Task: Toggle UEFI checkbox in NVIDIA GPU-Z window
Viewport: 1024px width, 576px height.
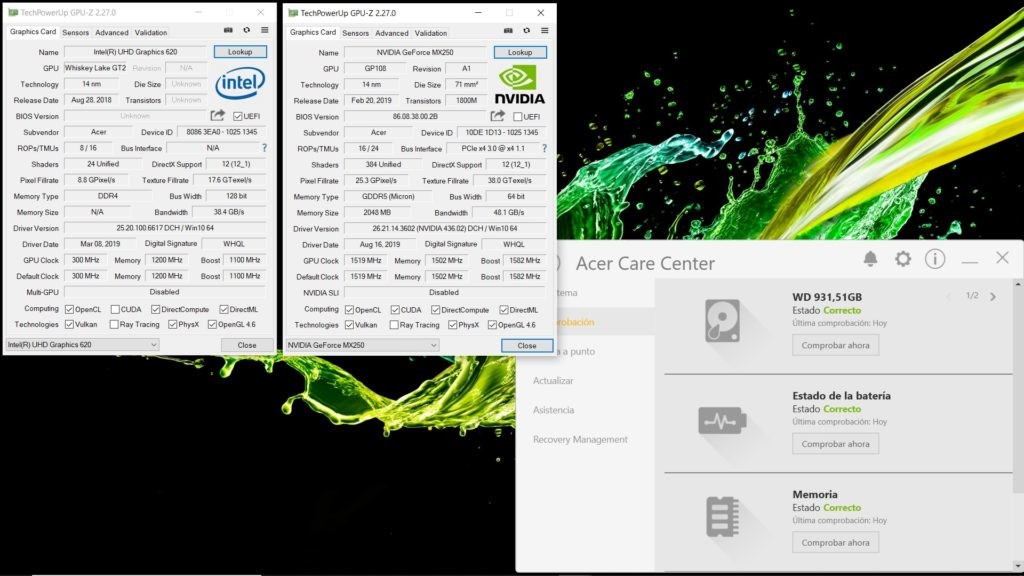Action: point(518,117)
